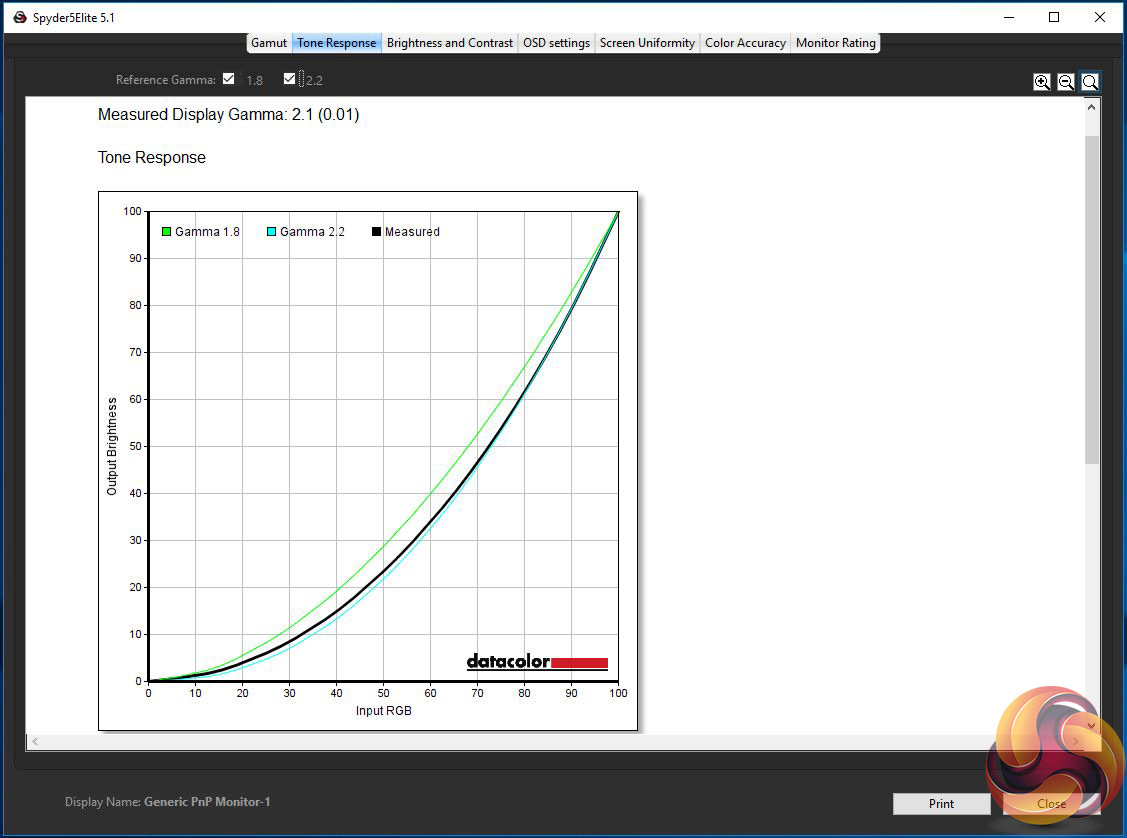Screen dimensions: 1127x838
Task: Switch to the Gamut tab
Action: click(x=269, y=43)
